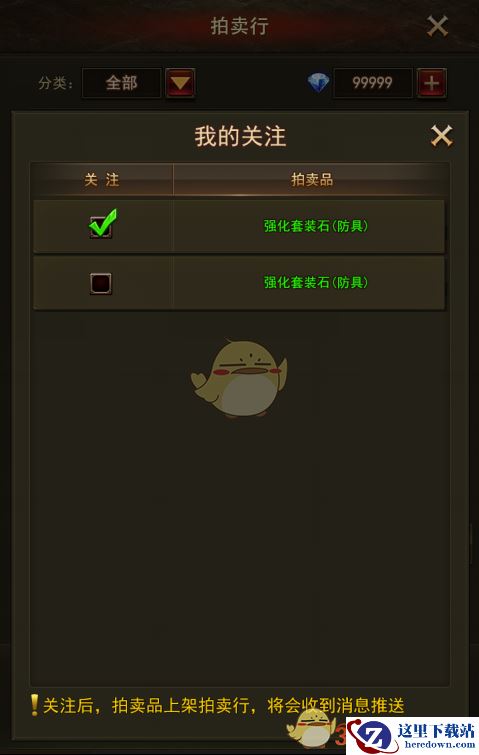Click the 我的关注 panel title

click(240, 136)
